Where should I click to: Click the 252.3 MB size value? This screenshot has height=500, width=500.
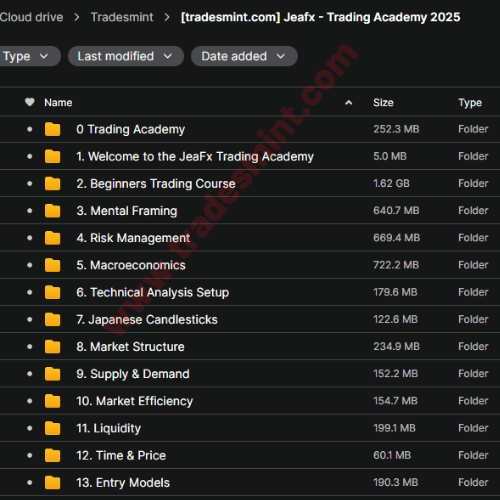point(396,129)
